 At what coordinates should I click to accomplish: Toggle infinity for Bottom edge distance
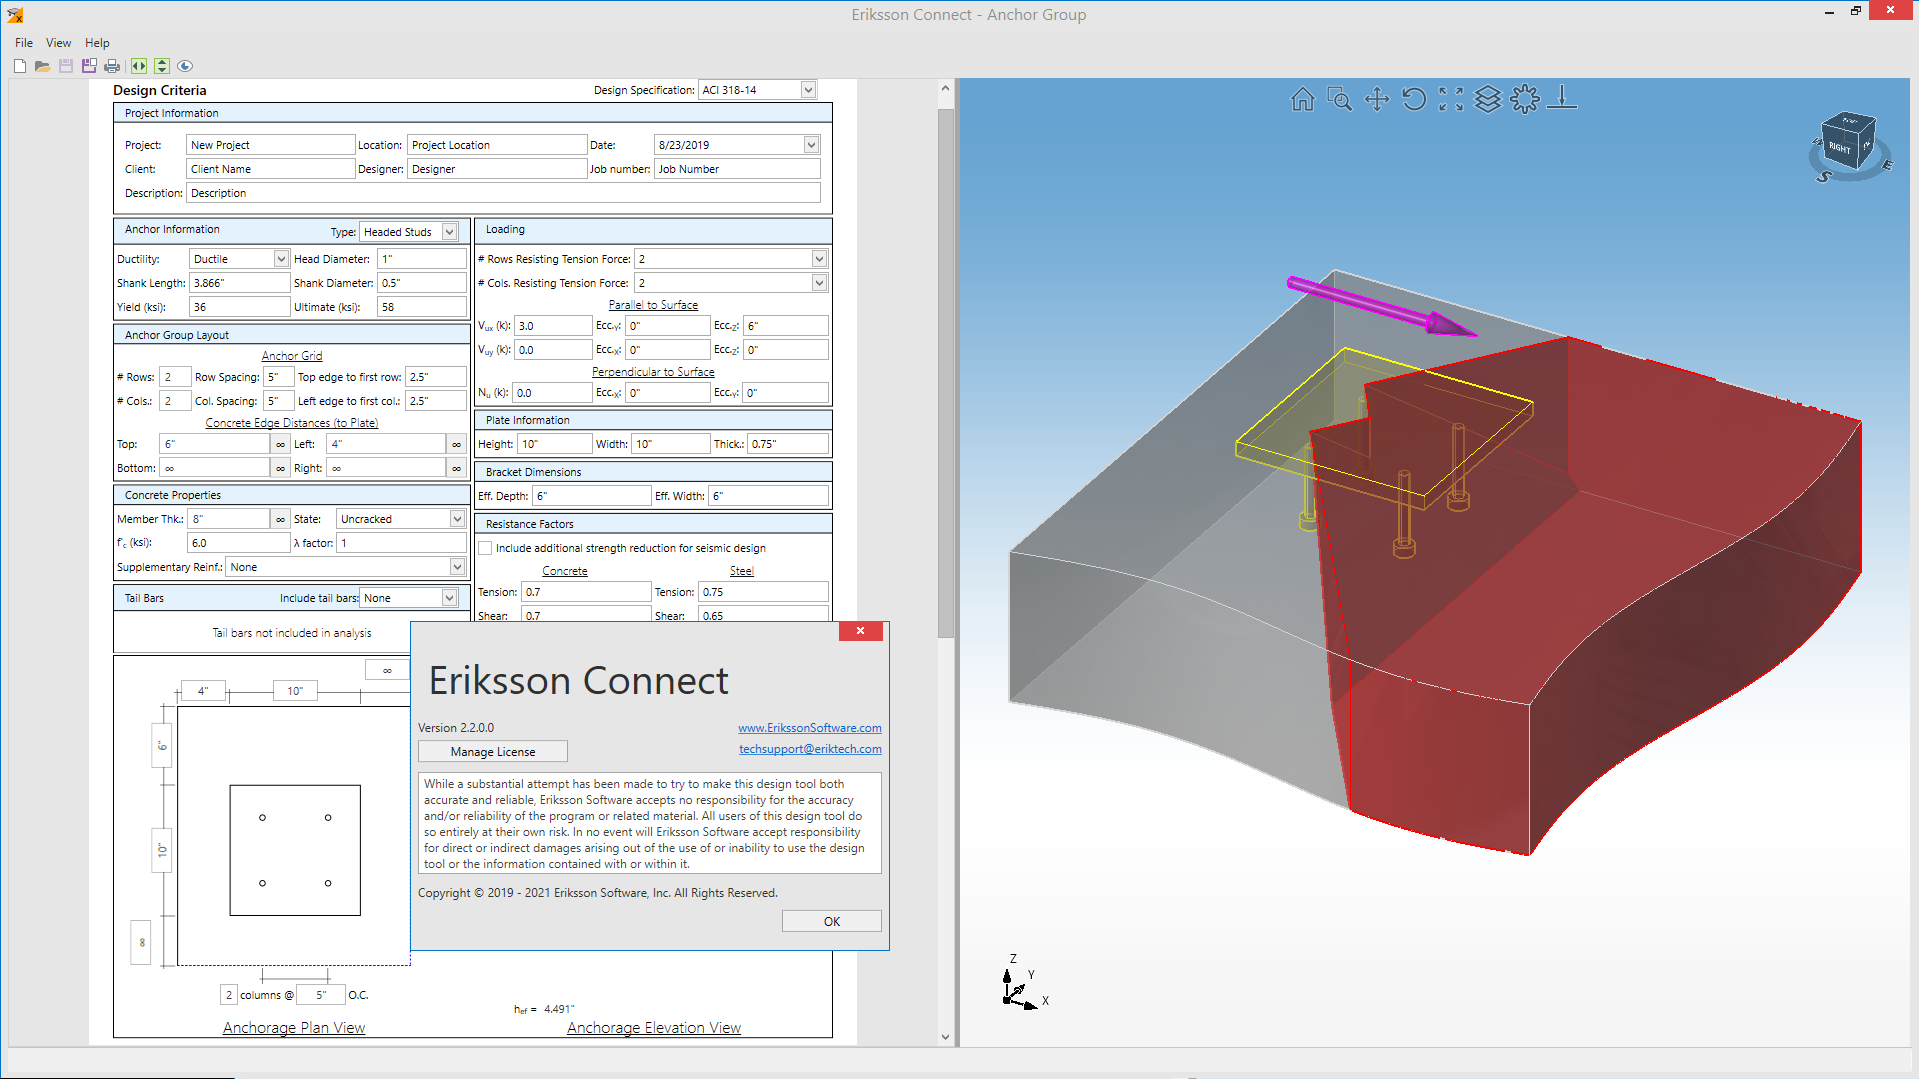point(281,469)
